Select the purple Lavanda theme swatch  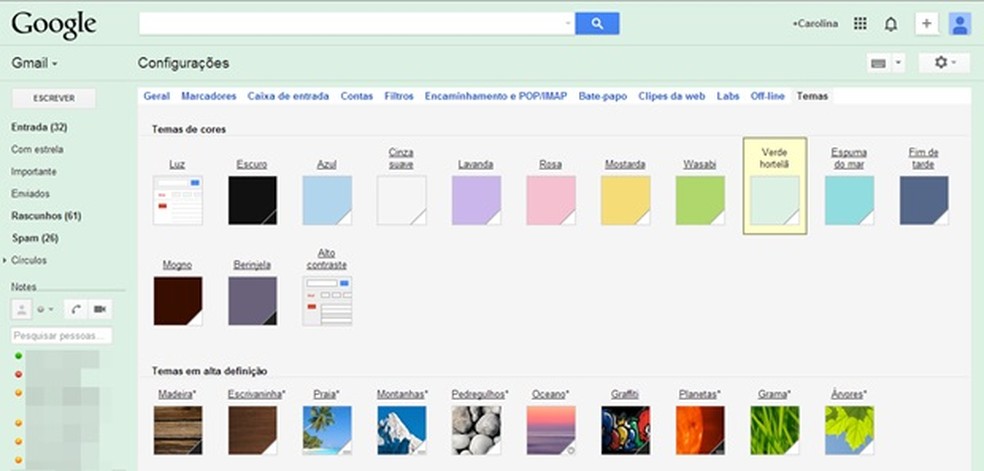pyautogui.click(x=476, y=200)
